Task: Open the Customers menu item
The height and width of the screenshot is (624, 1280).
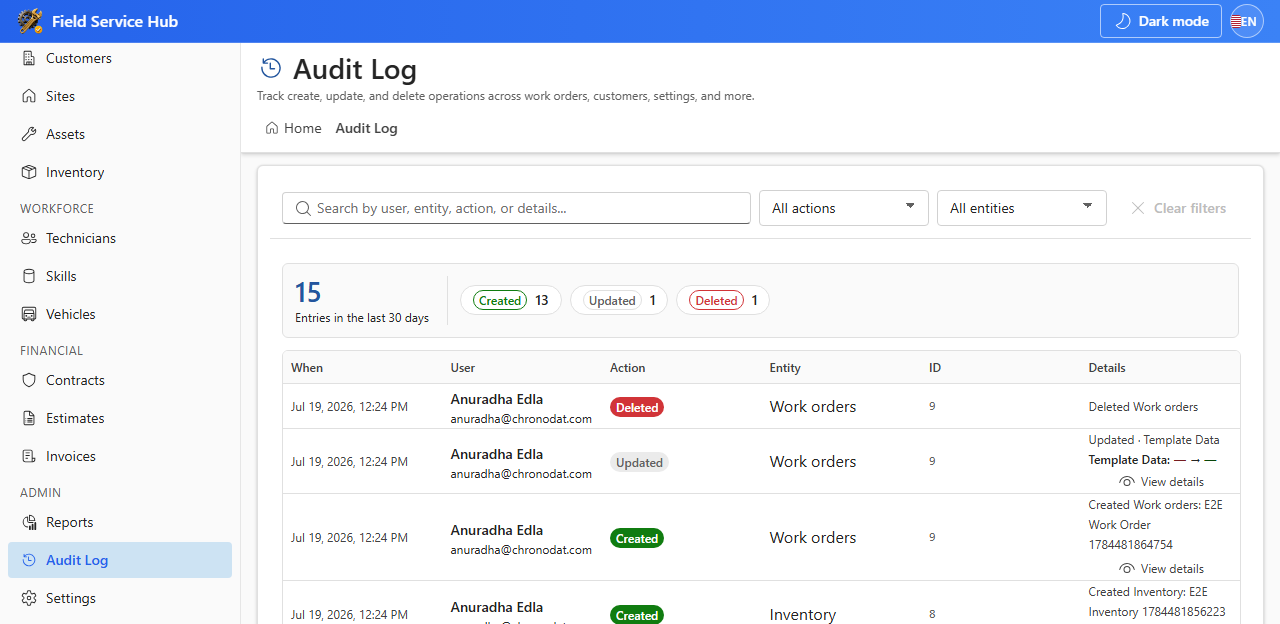Action: tap(120, 58)
